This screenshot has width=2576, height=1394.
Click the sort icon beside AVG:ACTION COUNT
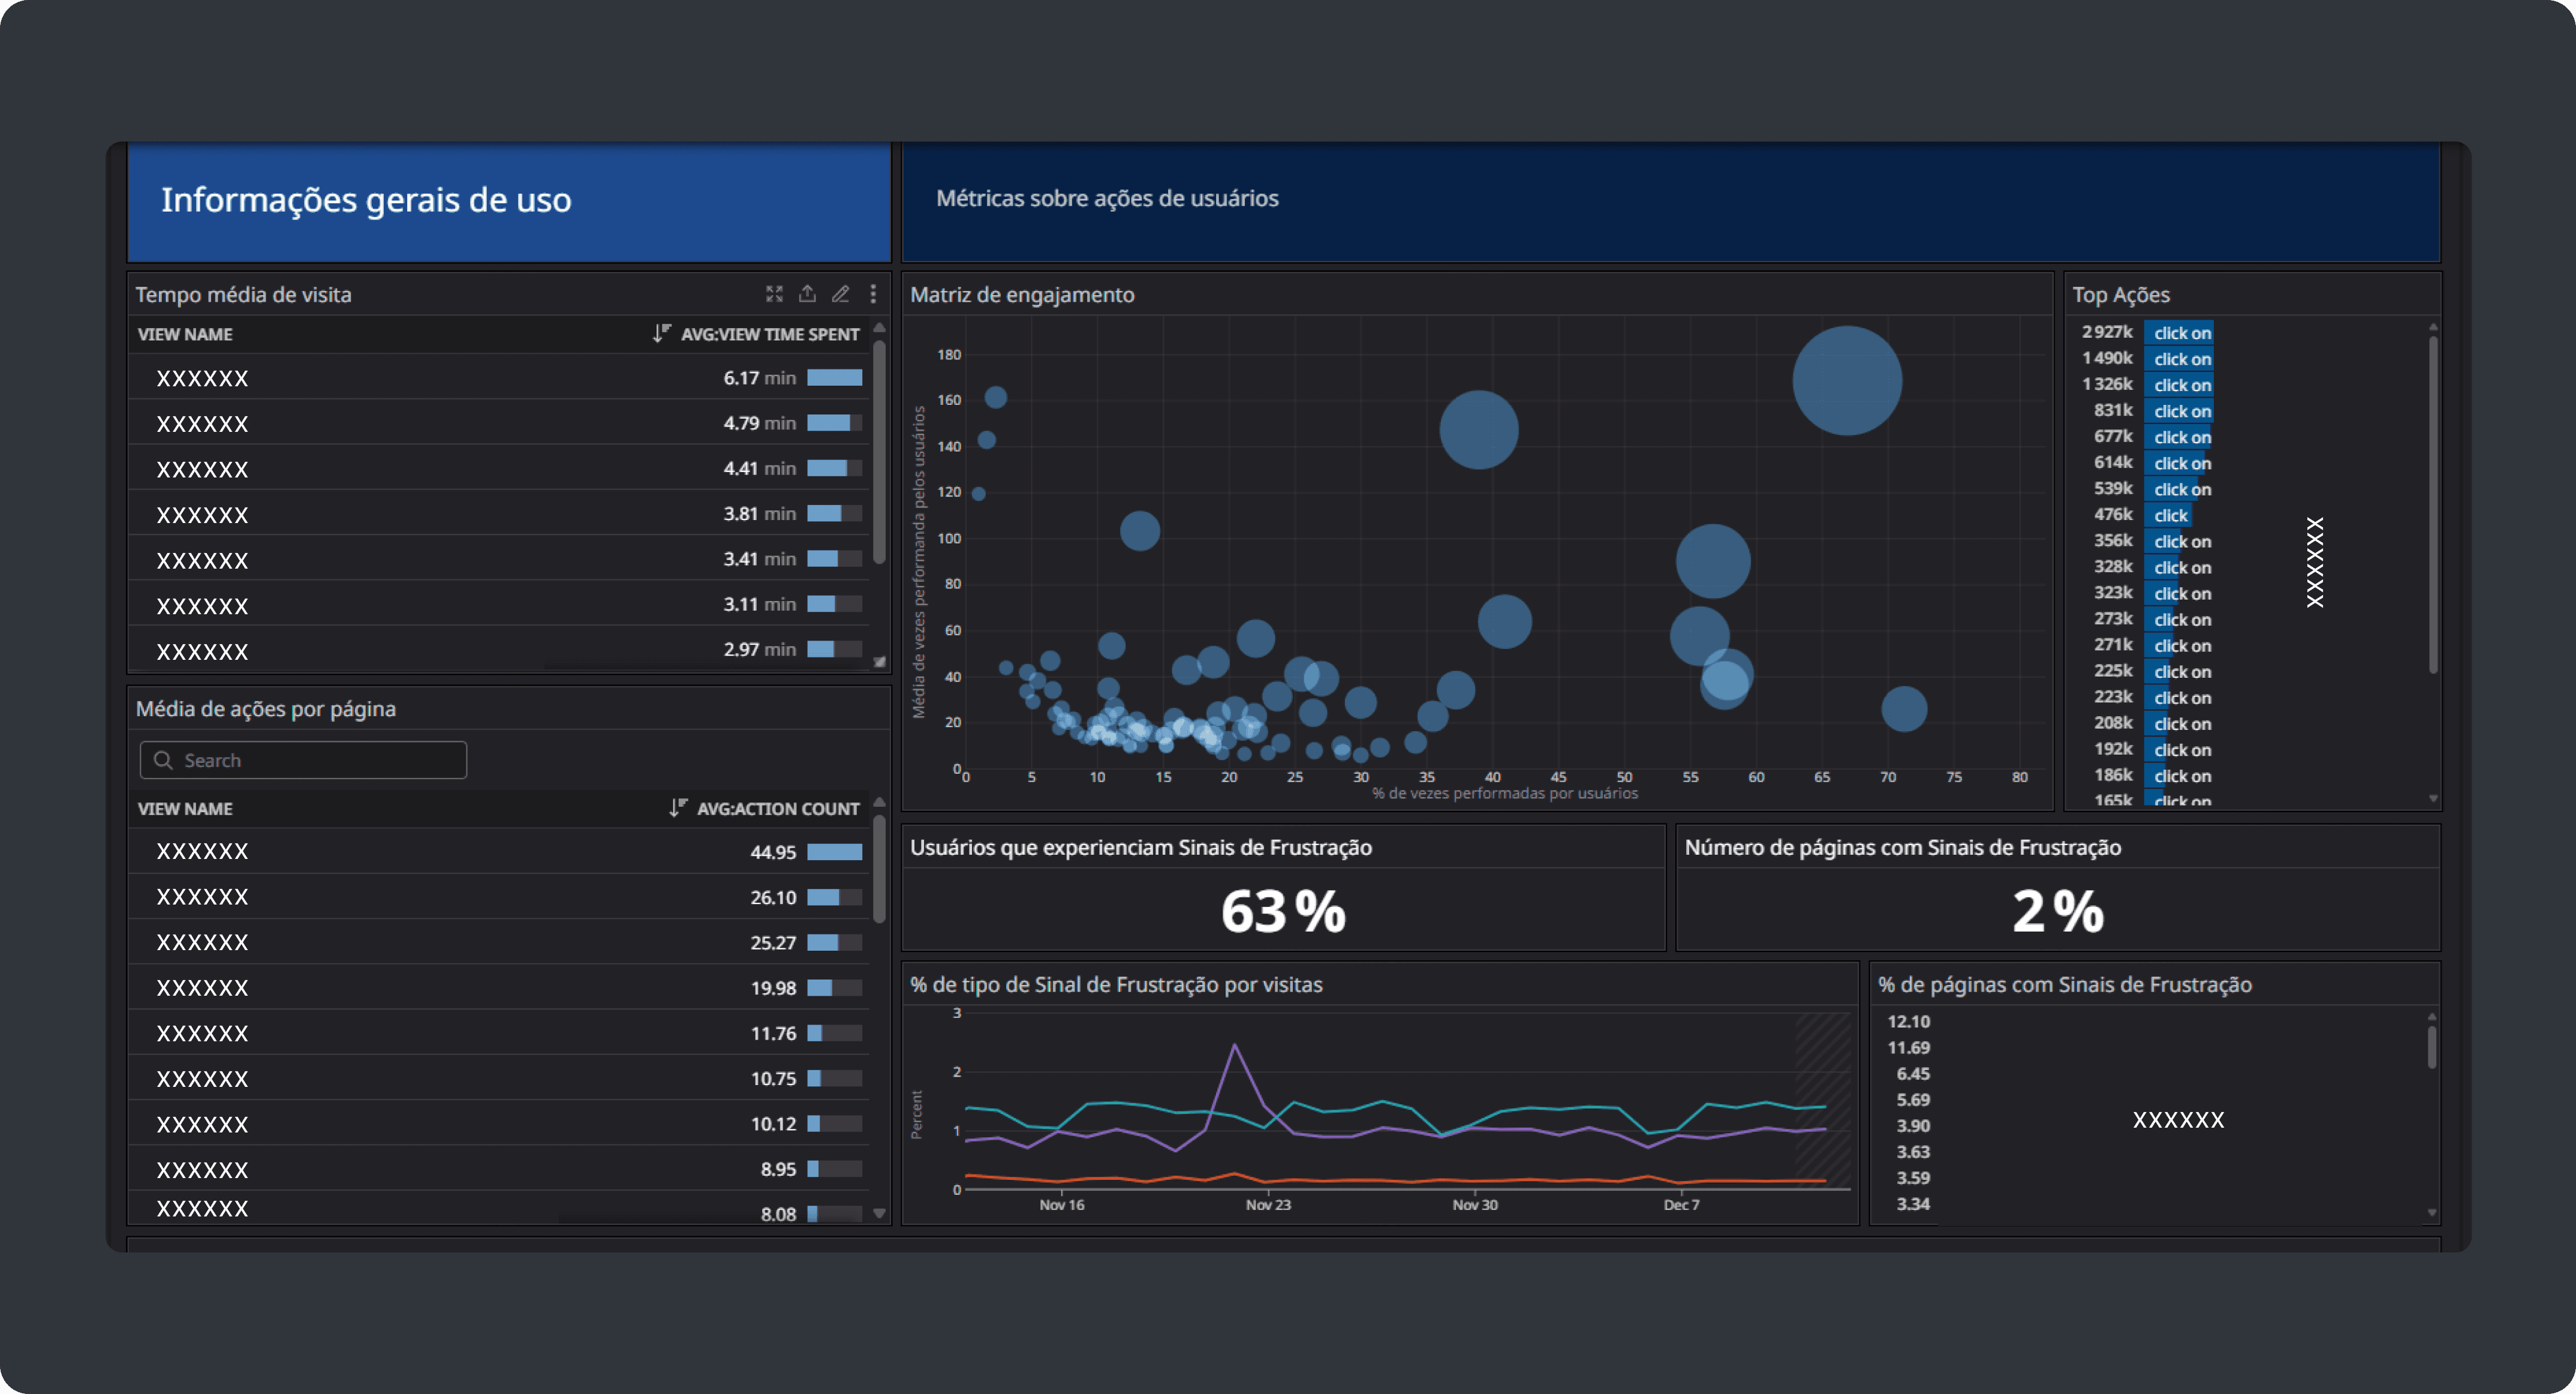click(677, 807)
